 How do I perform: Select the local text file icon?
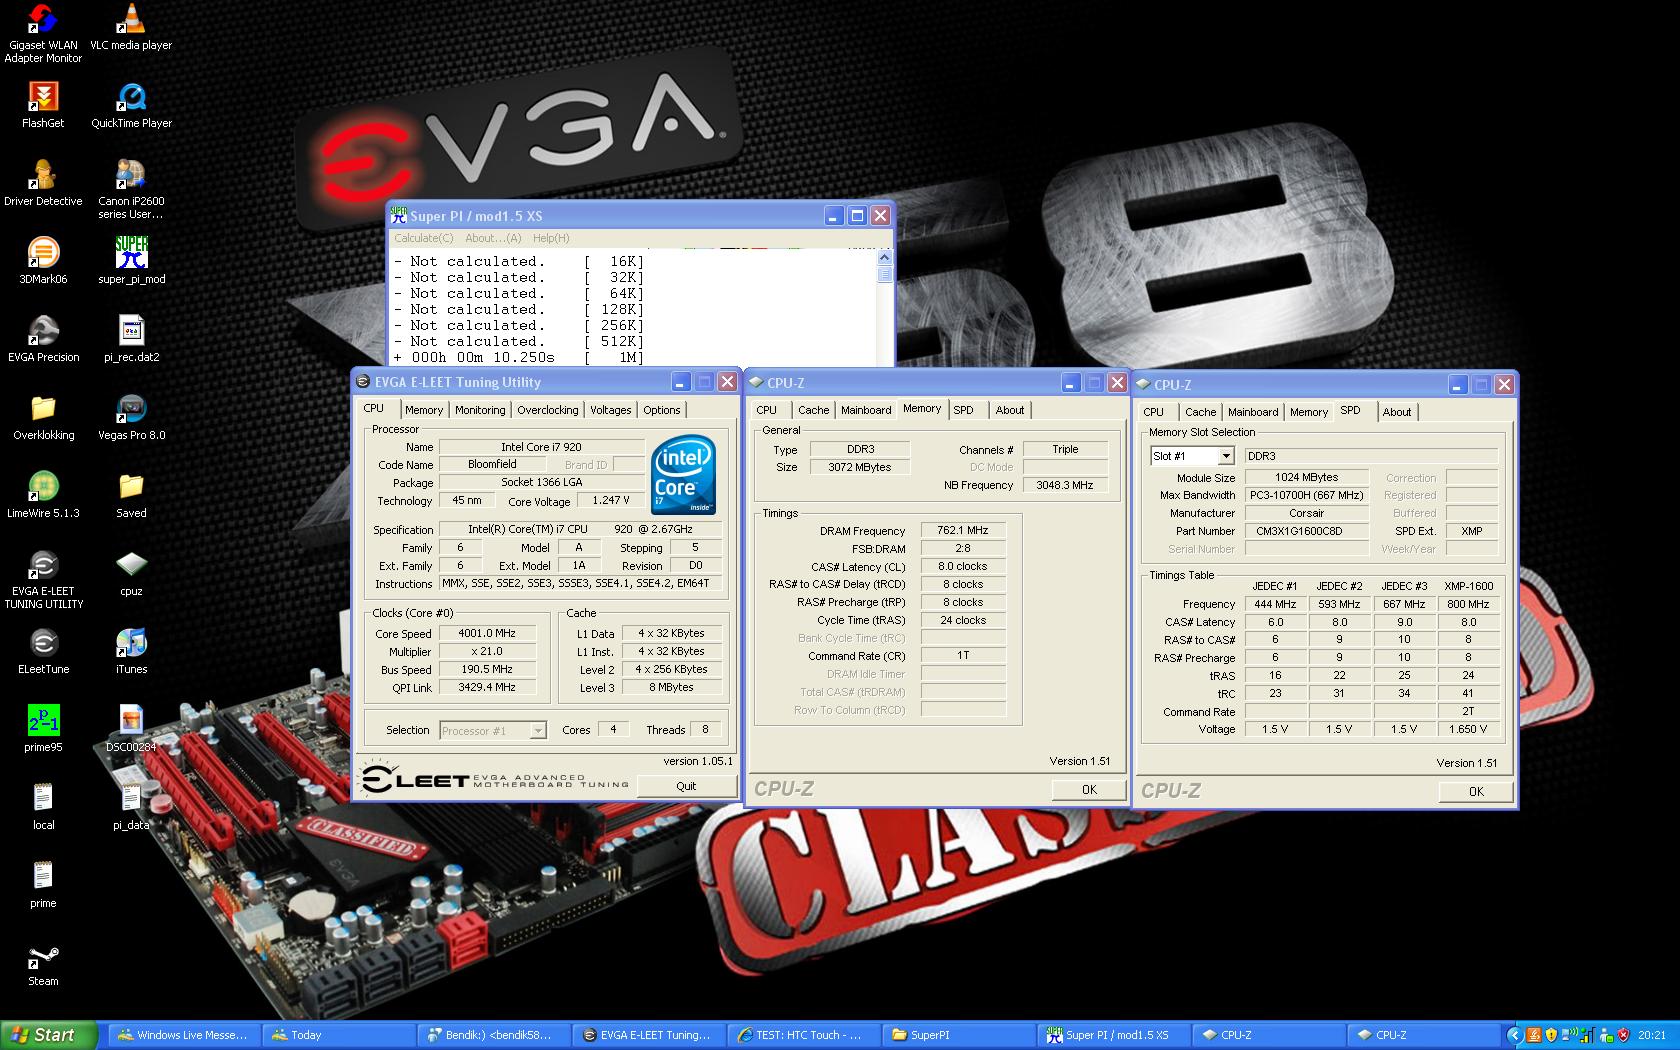click(x=43, y=807)
